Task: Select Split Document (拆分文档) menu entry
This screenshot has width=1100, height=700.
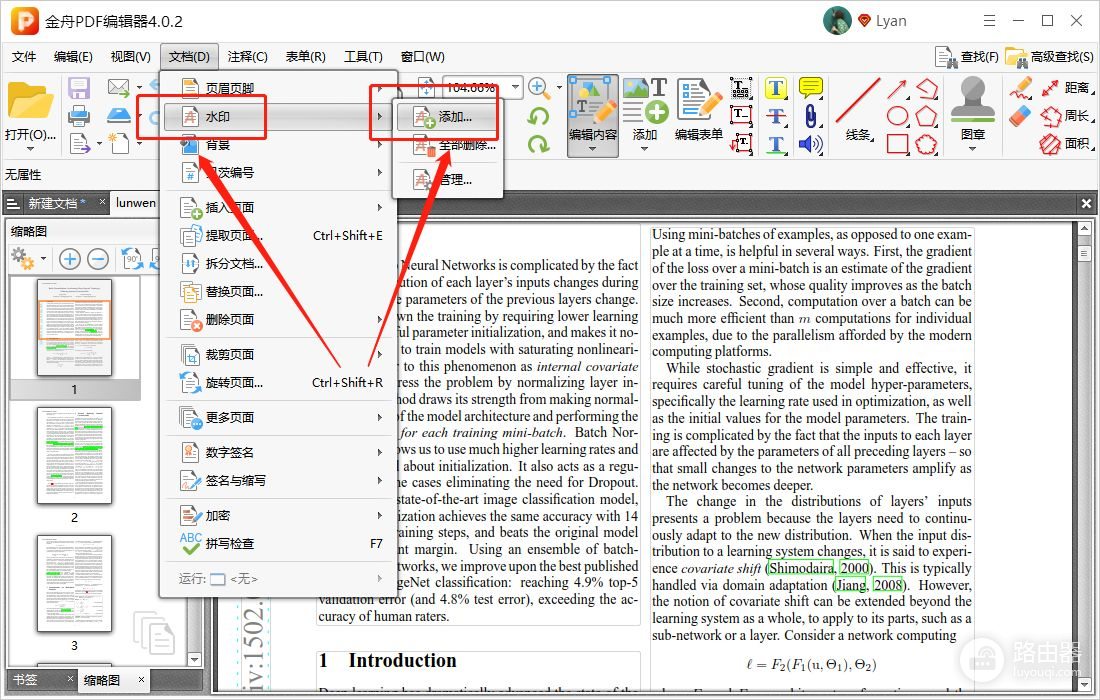Action: click(x=232, y=264)
